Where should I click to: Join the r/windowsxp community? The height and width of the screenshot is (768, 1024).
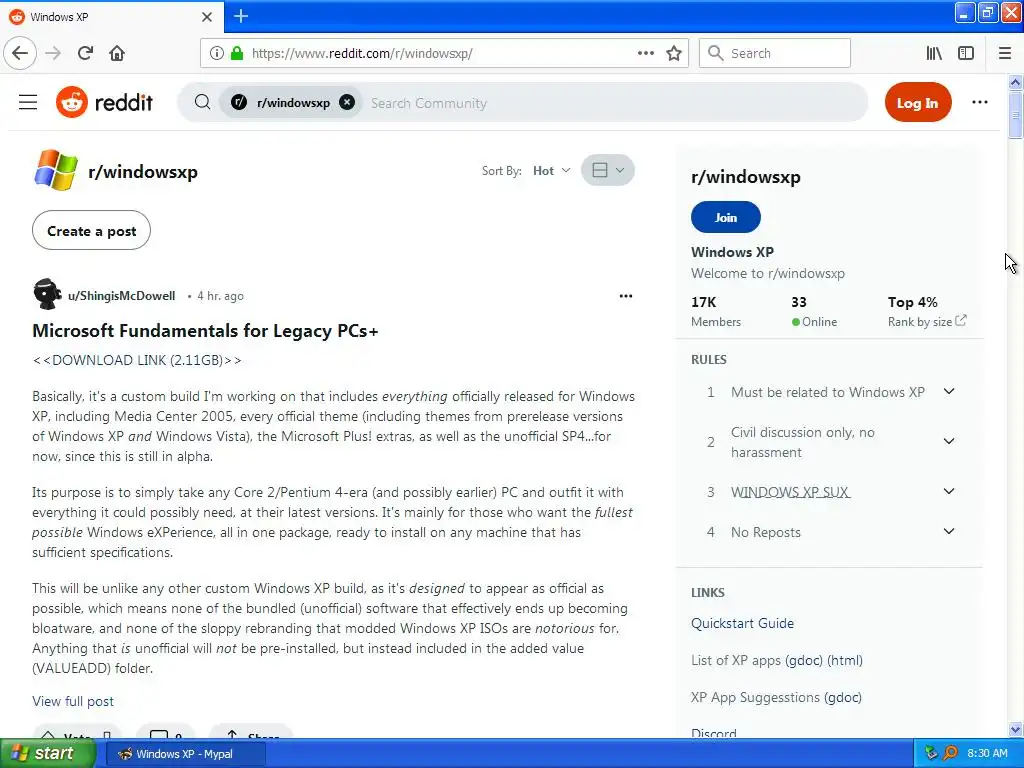726,217
